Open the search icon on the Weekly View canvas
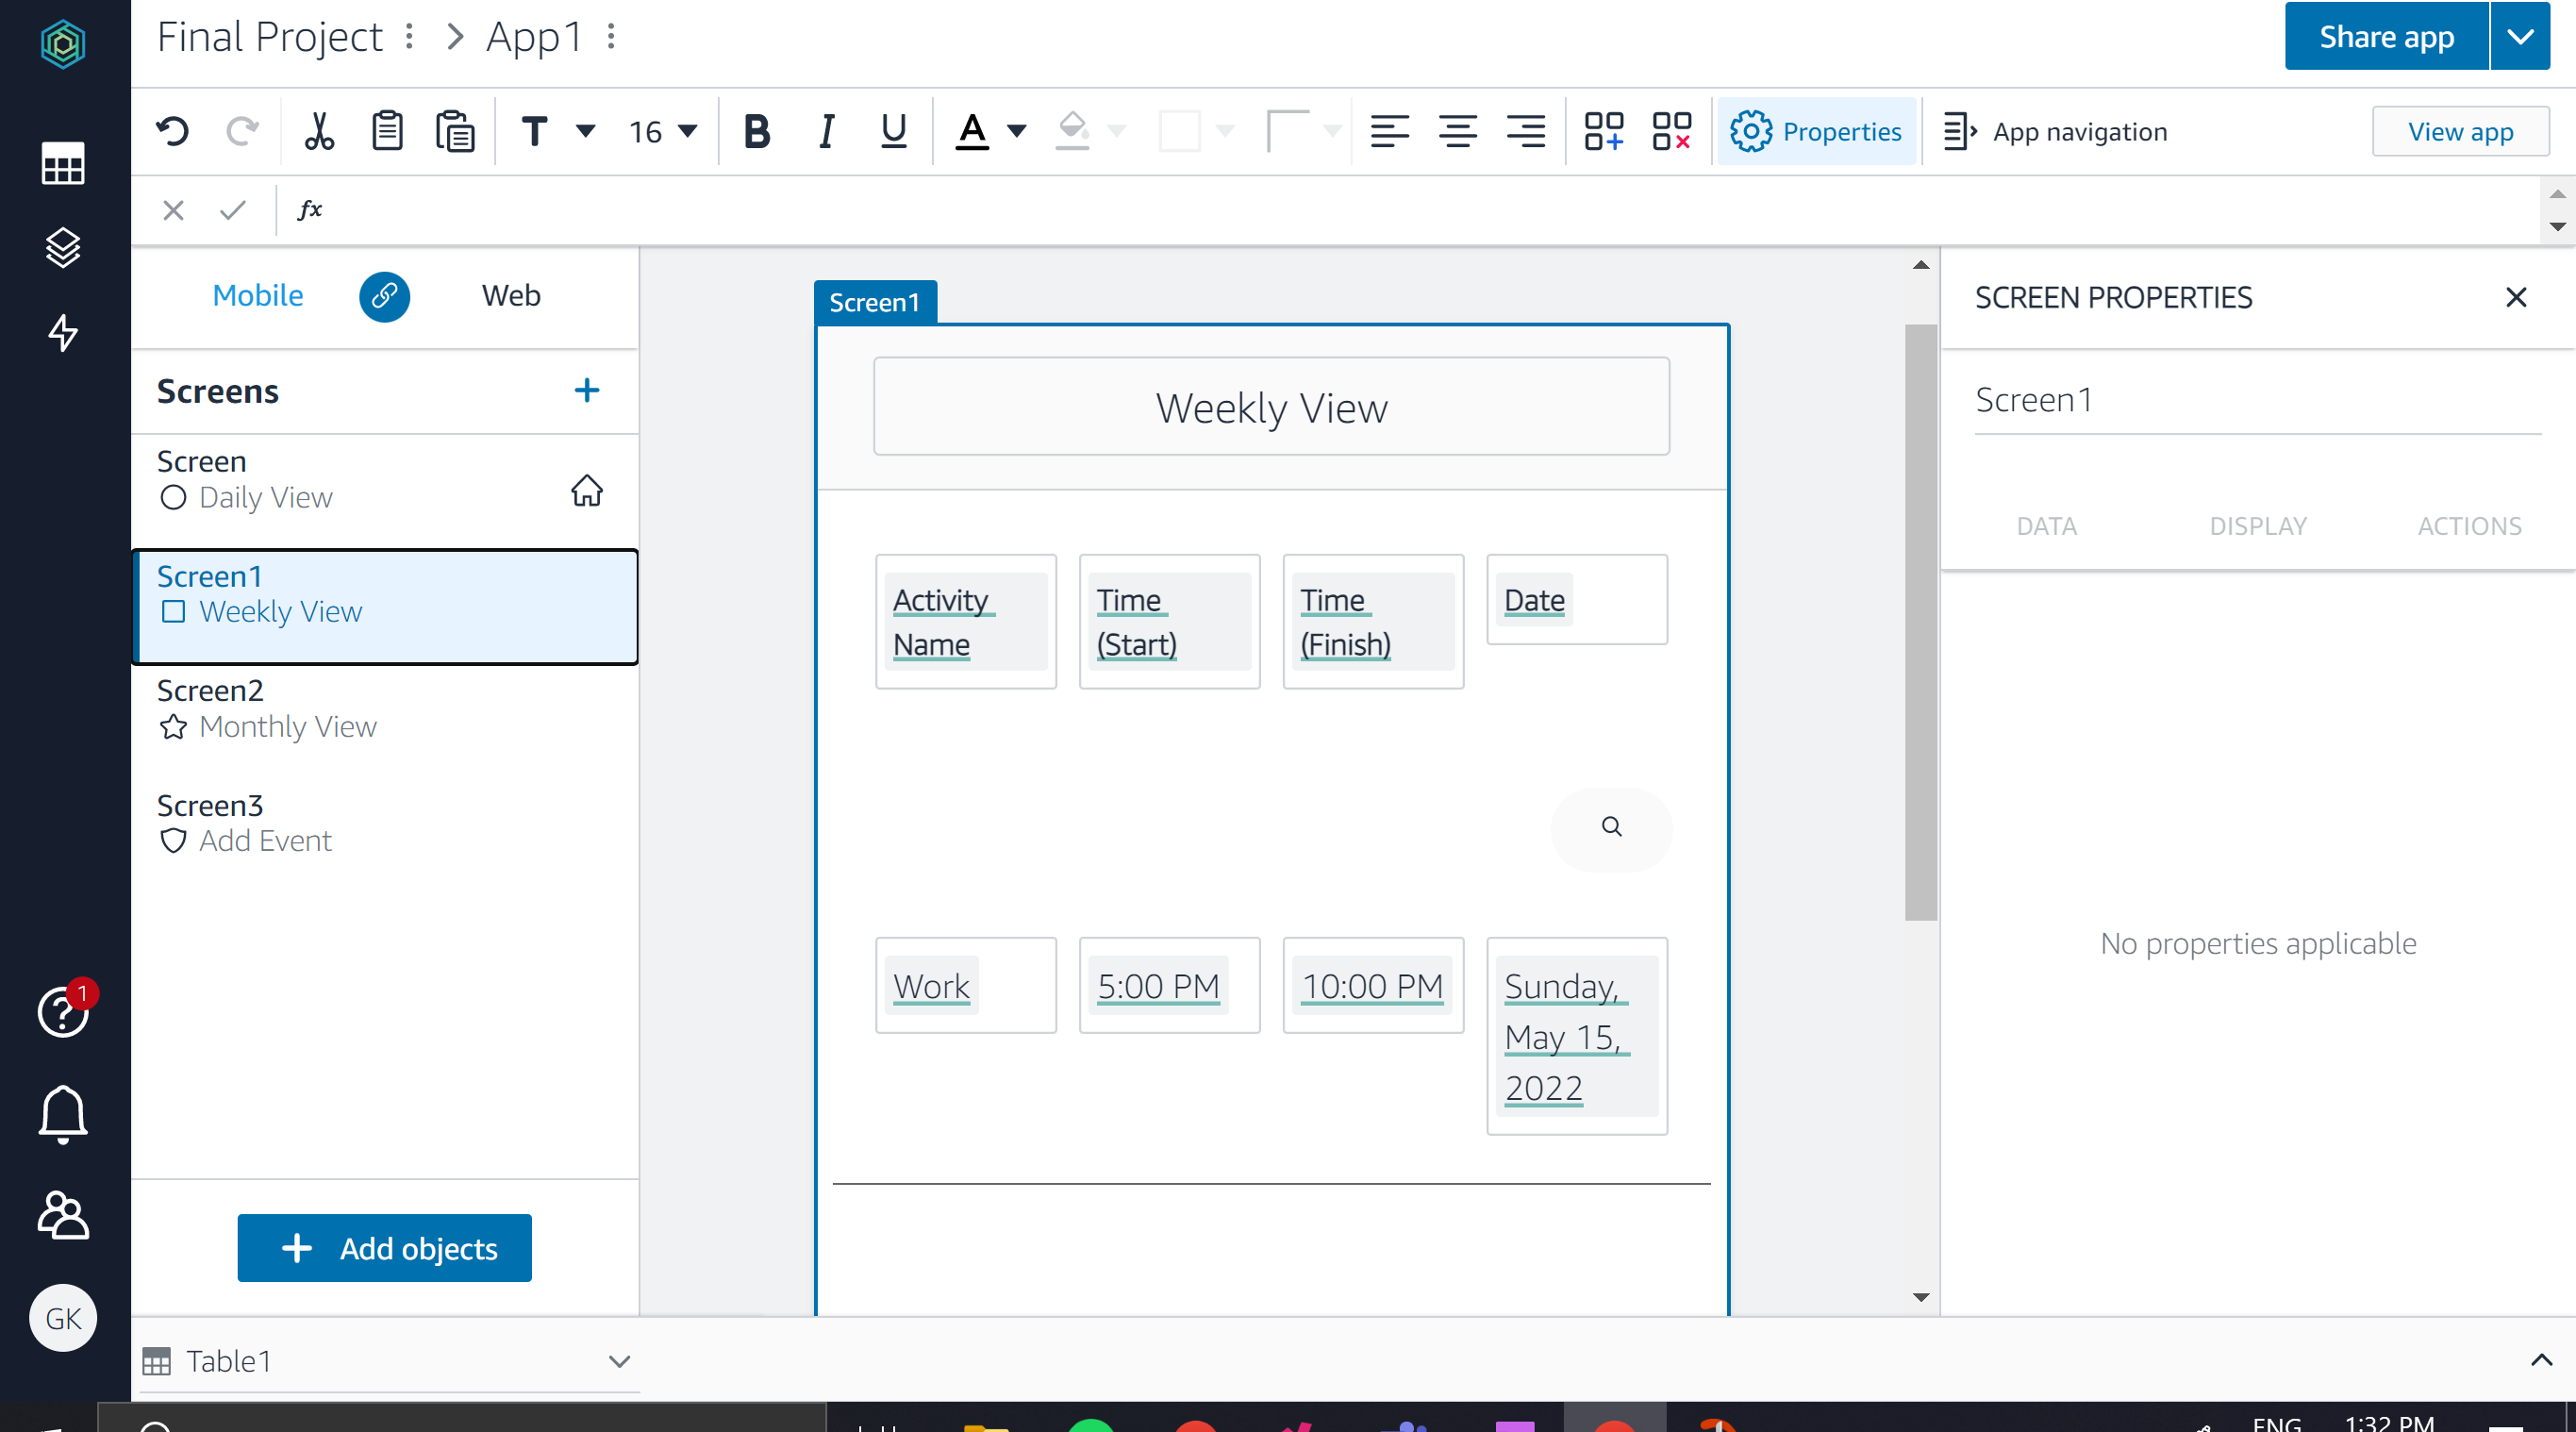 point(1611,829)
